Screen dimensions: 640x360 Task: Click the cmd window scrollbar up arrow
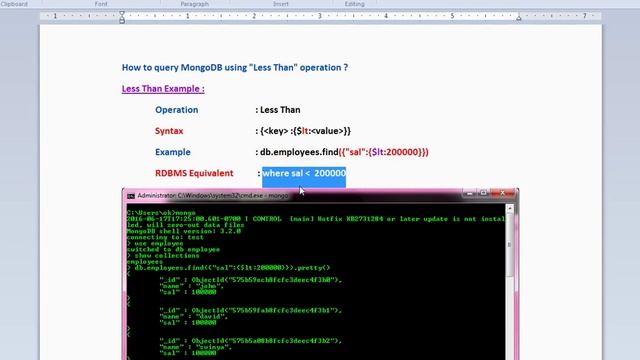pyautogui.click(x=509, y=209)
